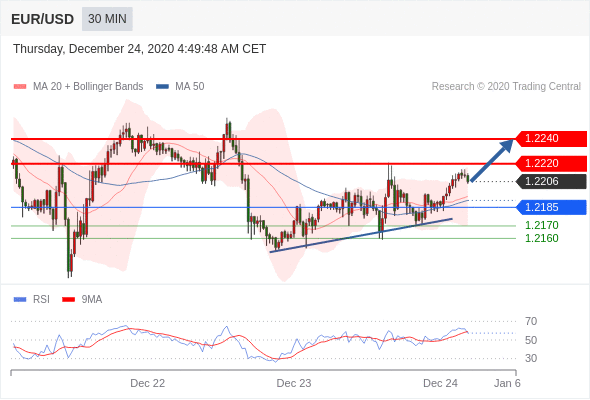Click the RSI legend label
This screenshot has width=590, height=400.
pos(41,300)
